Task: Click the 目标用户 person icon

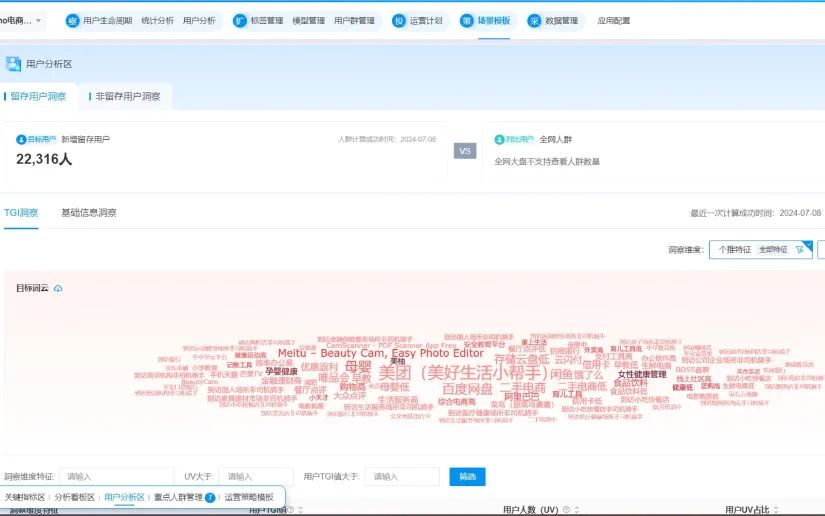Action: click(x=21, y=139)
